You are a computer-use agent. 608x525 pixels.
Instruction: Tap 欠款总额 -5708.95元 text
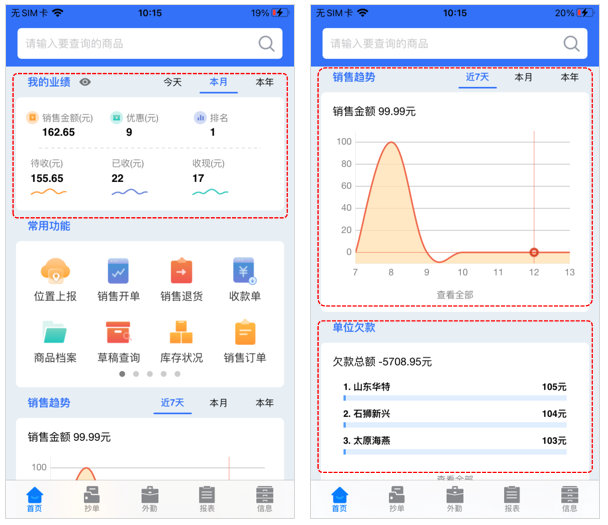382,362
